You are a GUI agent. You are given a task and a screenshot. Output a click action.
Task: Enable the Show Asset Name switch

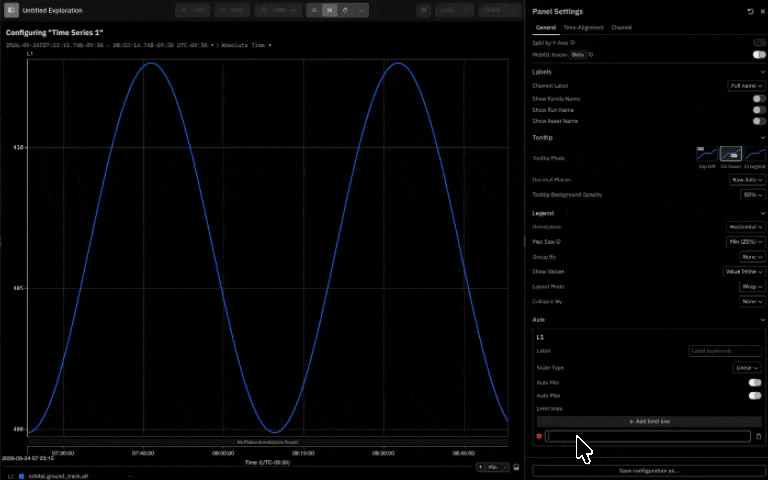tap(759, 121)
